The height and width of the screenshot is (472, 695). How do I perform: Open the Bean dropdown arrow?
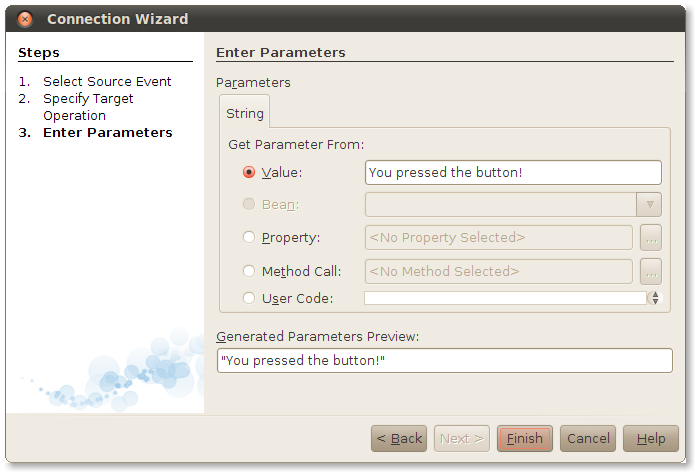649,205
